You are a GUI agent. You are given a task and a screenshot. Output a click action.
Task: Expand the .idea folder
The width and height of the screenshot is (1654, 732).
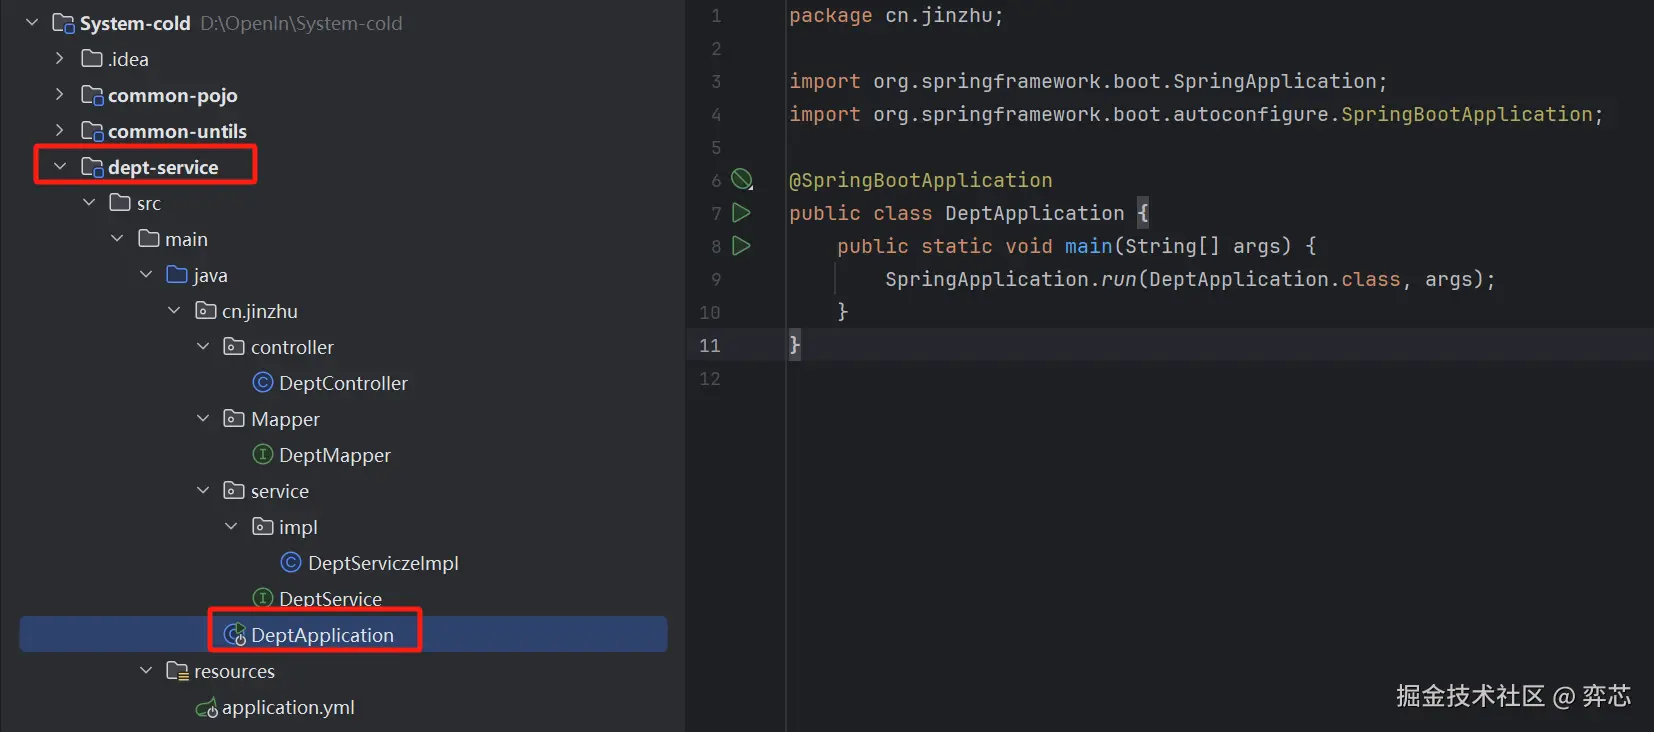tap(60, 58)
